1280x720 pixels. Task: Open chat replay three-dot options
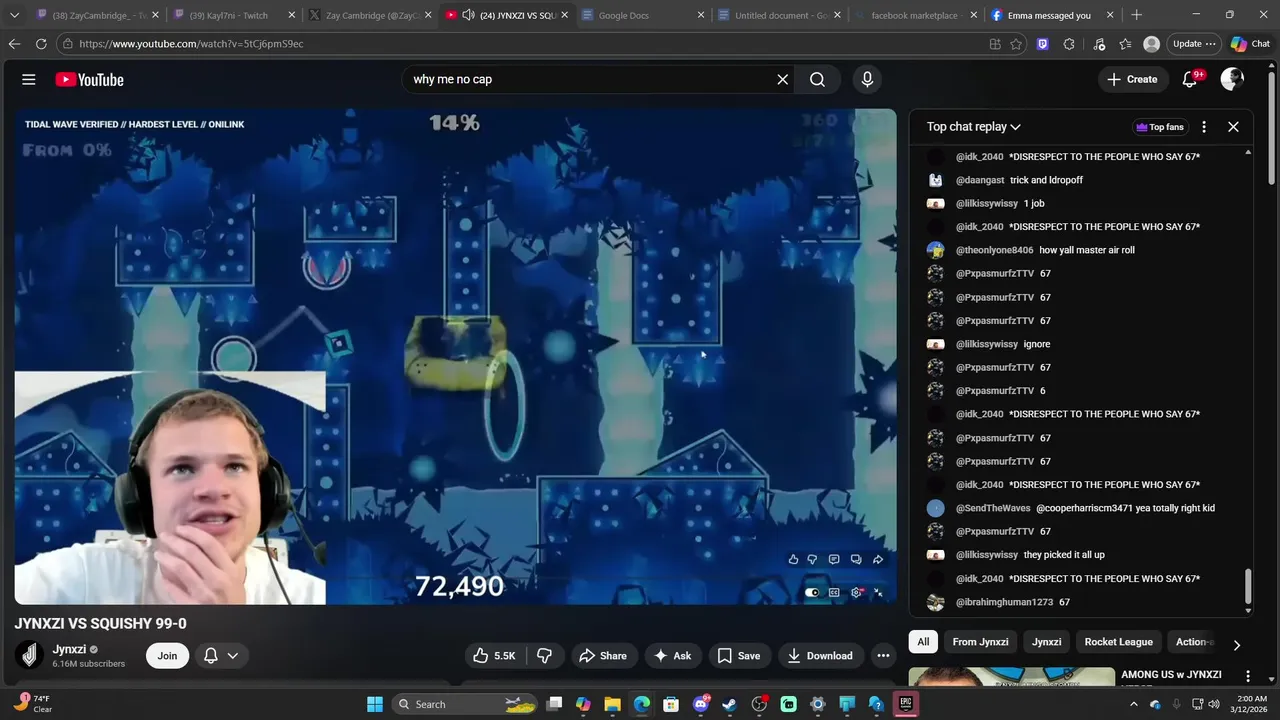click(x=1204, y=127)
